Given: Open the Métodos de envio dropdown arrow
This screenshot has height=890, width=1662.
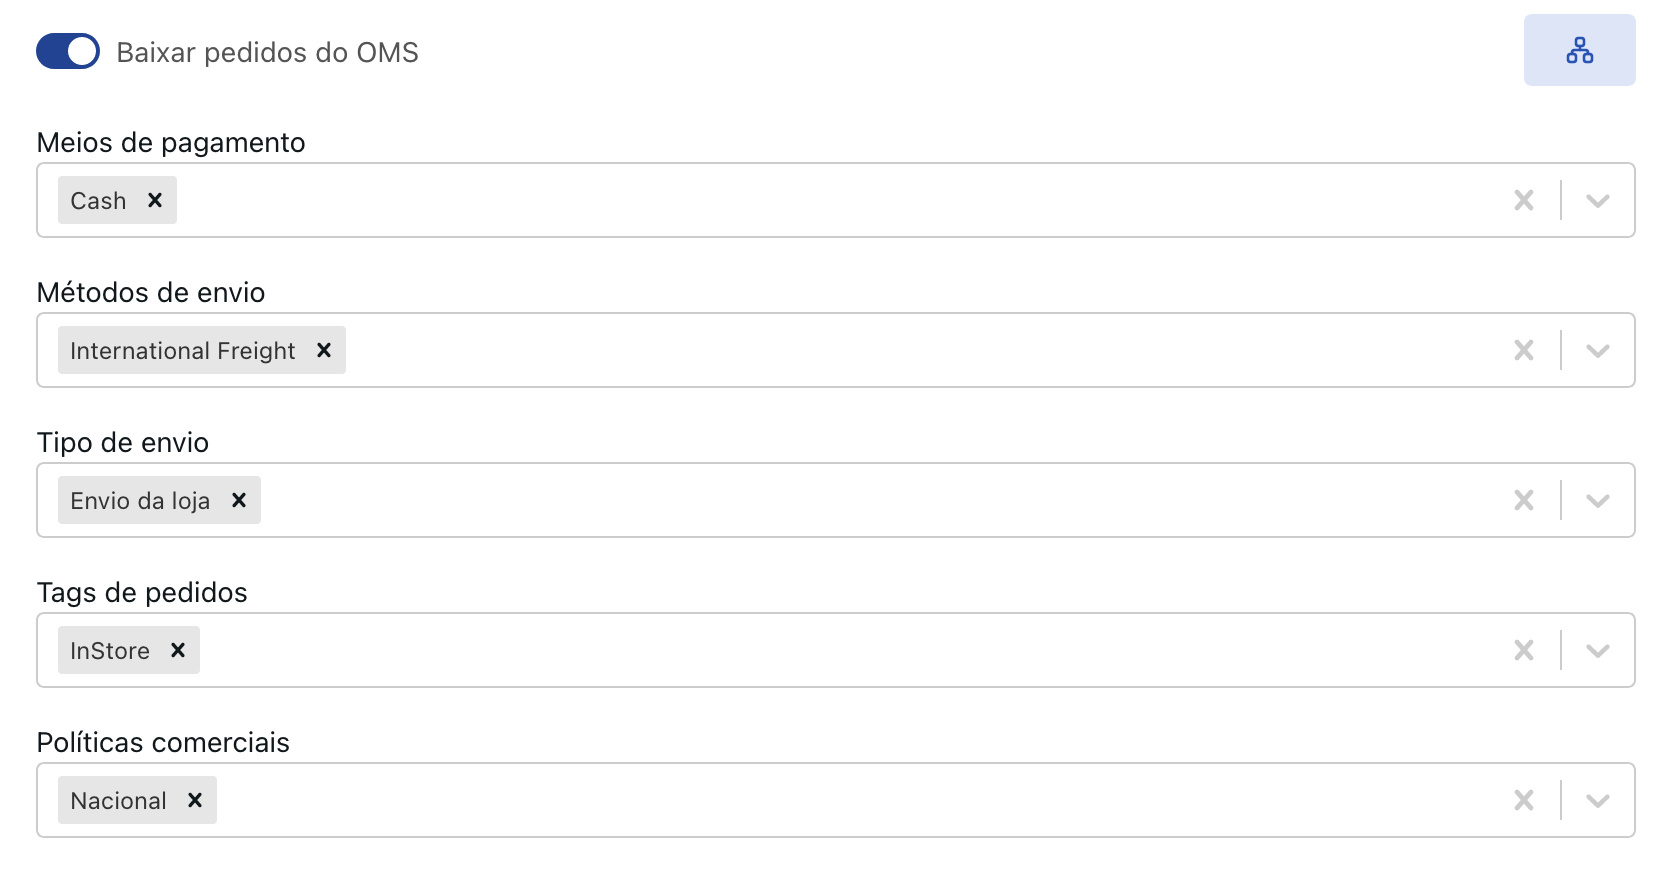Looking at the screenshot, I should coord(1598,350).
